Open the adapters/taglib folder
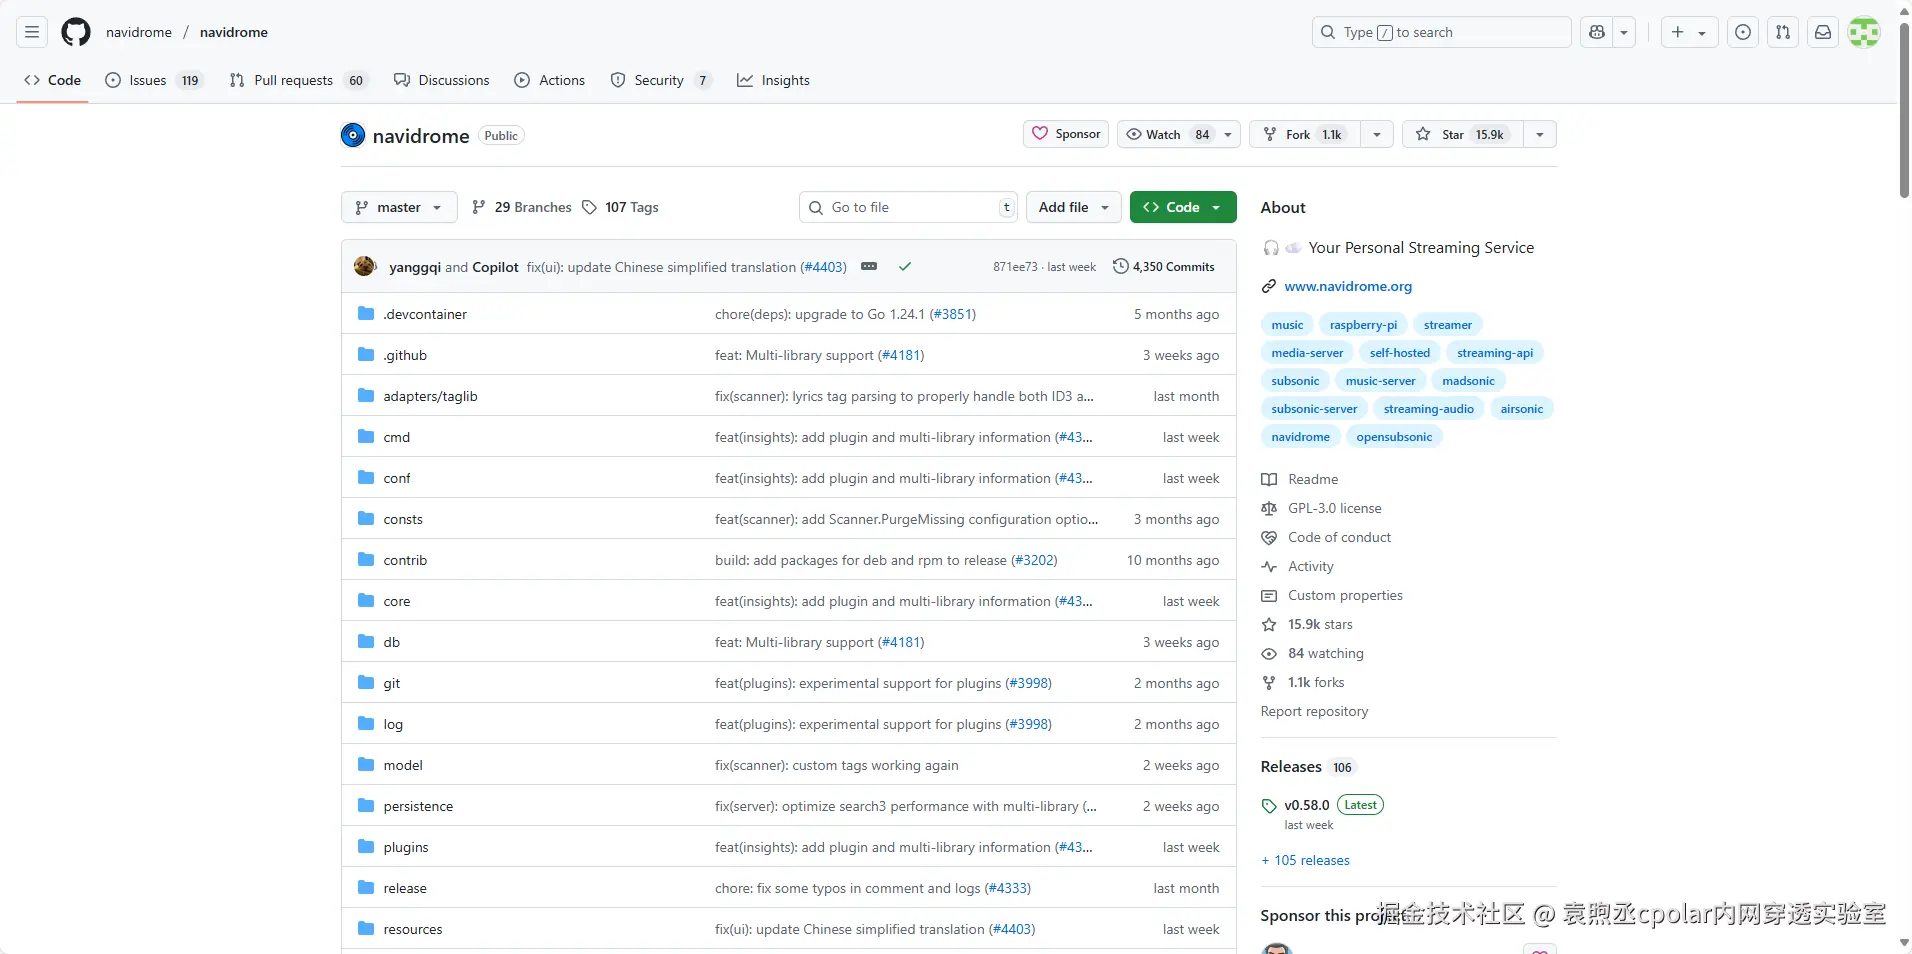This screenshot has width=1912, height=954. [x=430, y=397]
